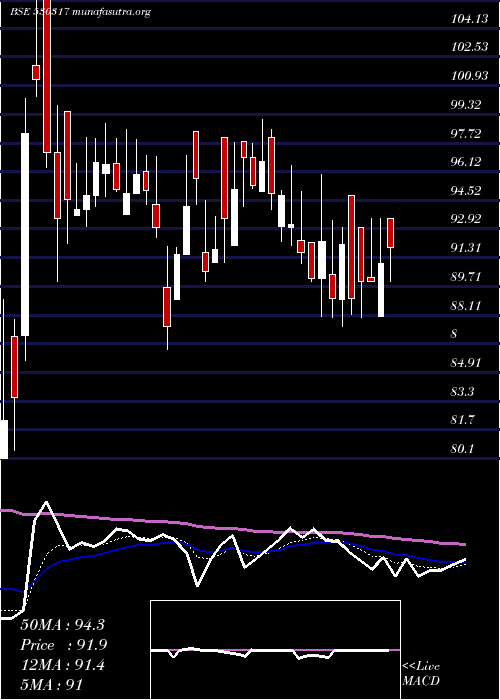Click the 89.71 price axis label
500x700 pixels.
466,277
